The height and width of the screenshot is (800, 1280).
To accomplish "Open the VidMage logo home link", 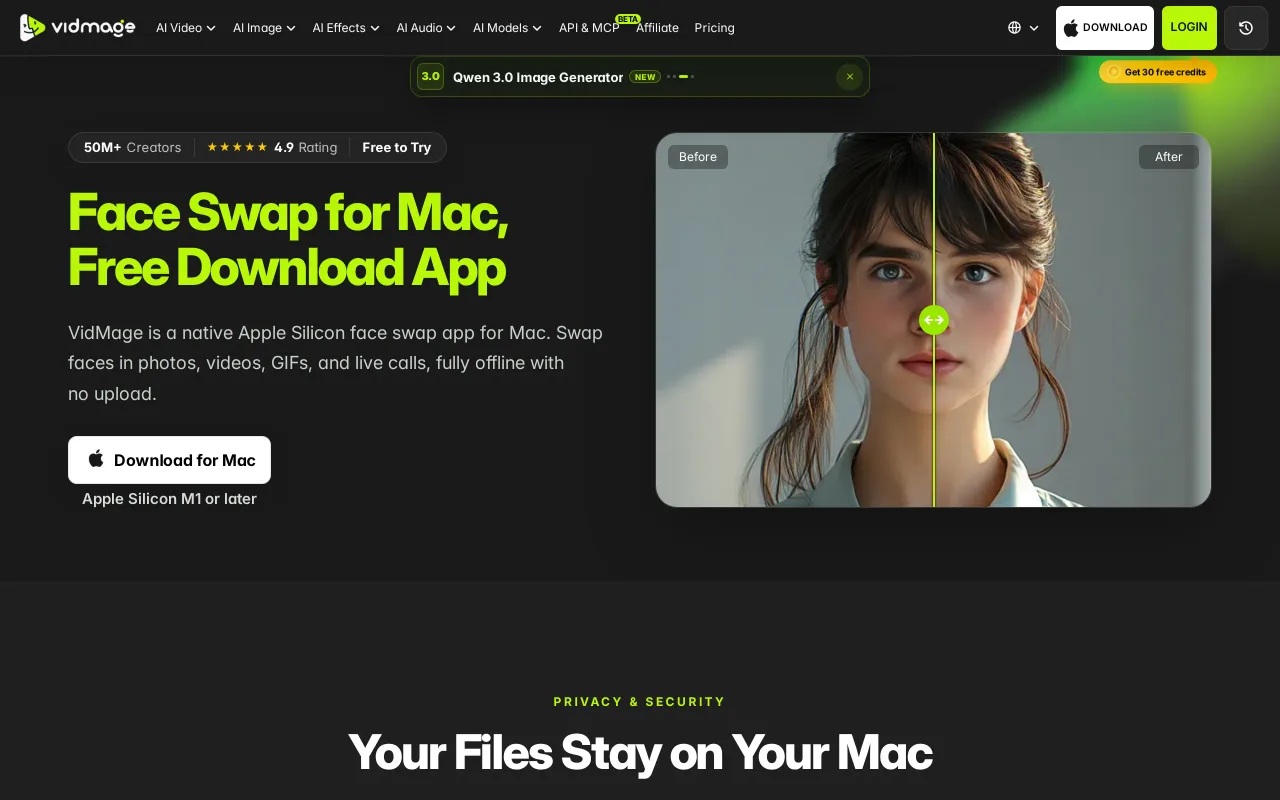I will coord(77,27).
